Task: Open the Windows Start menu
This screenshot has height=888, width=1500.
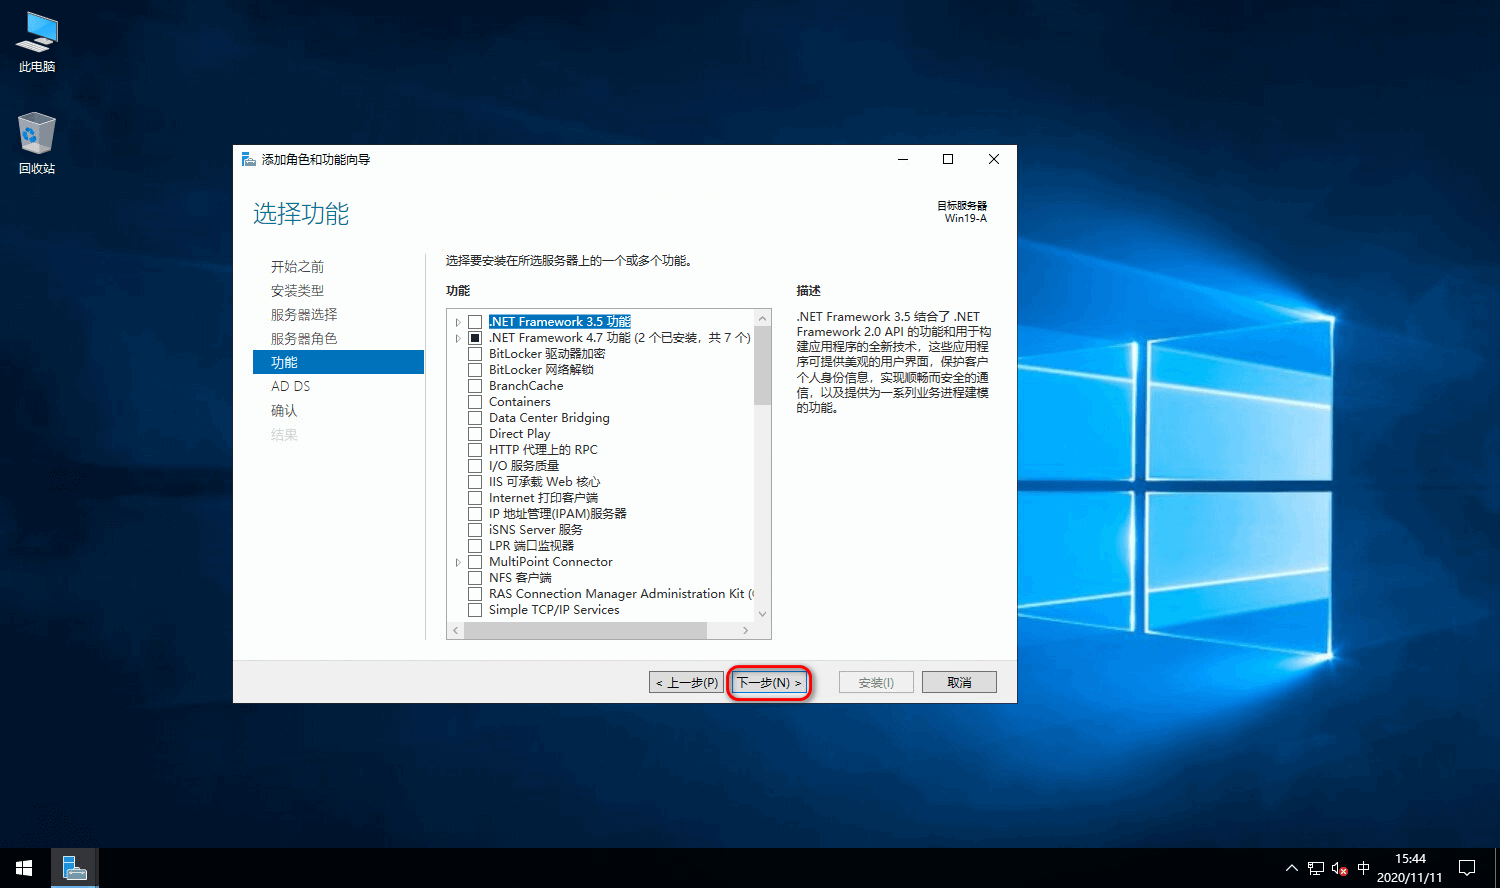Action: point(24,868)
